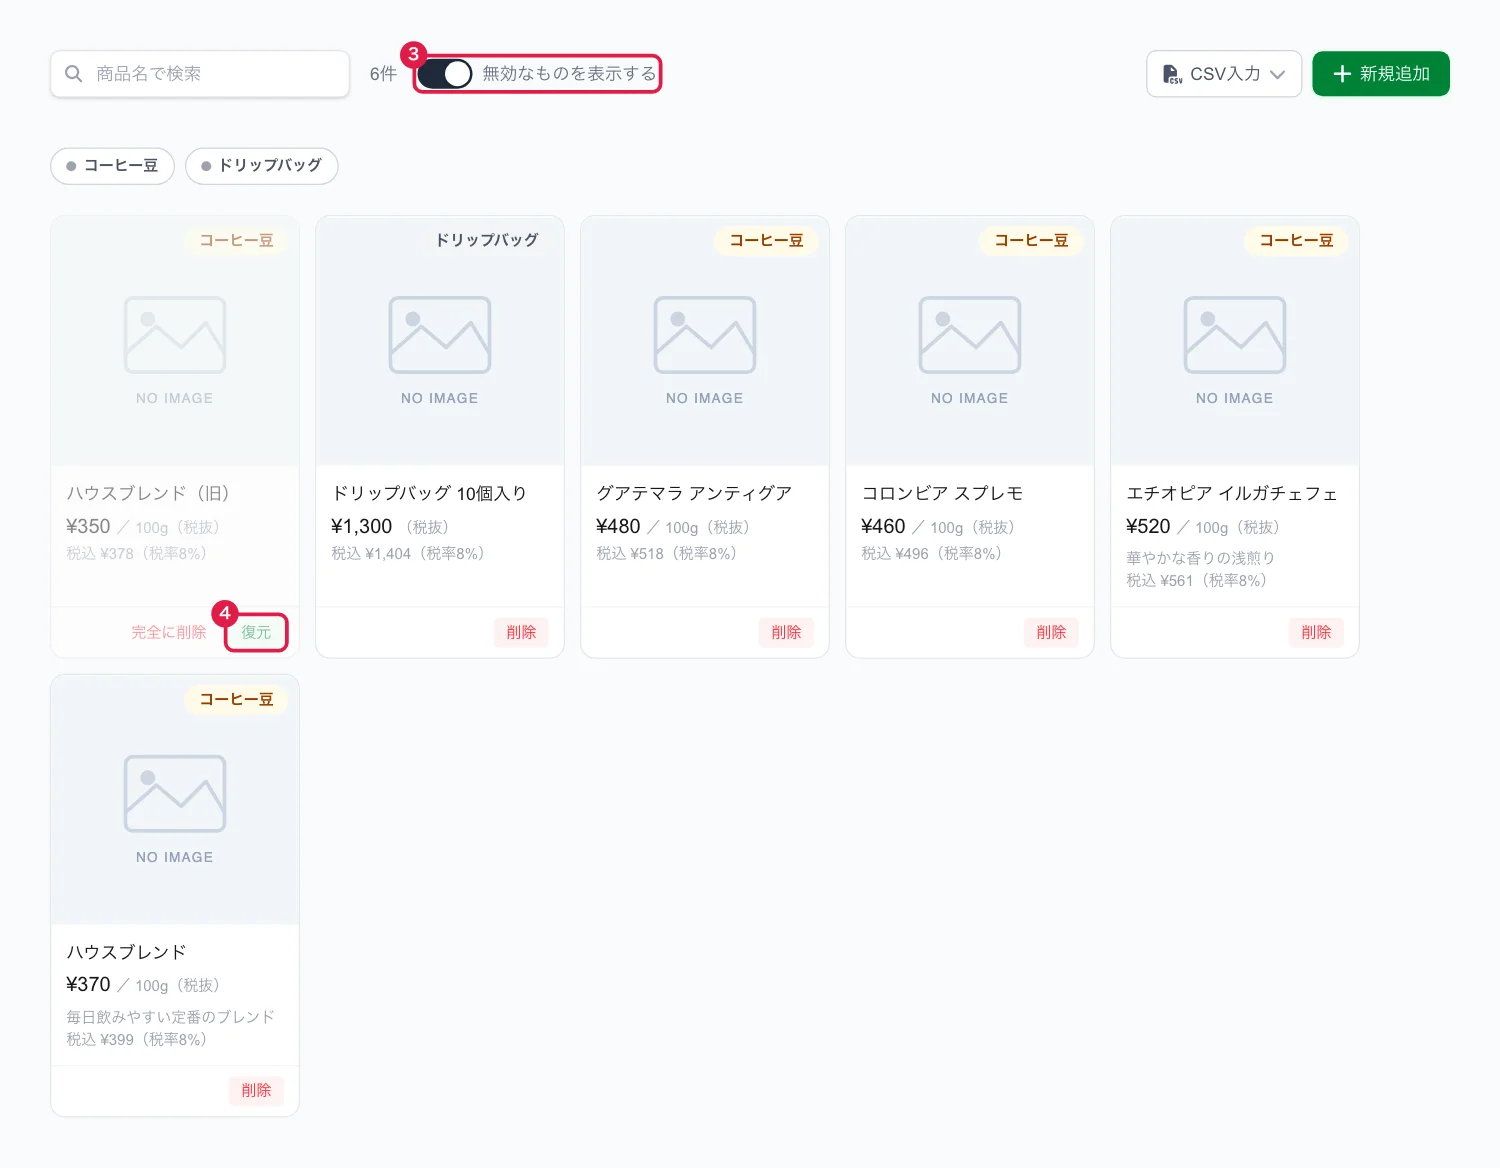This screenshot has height=1168, width=1500.
Task: Click the ¥1,300 price text
Action: (x=362, y=527)
